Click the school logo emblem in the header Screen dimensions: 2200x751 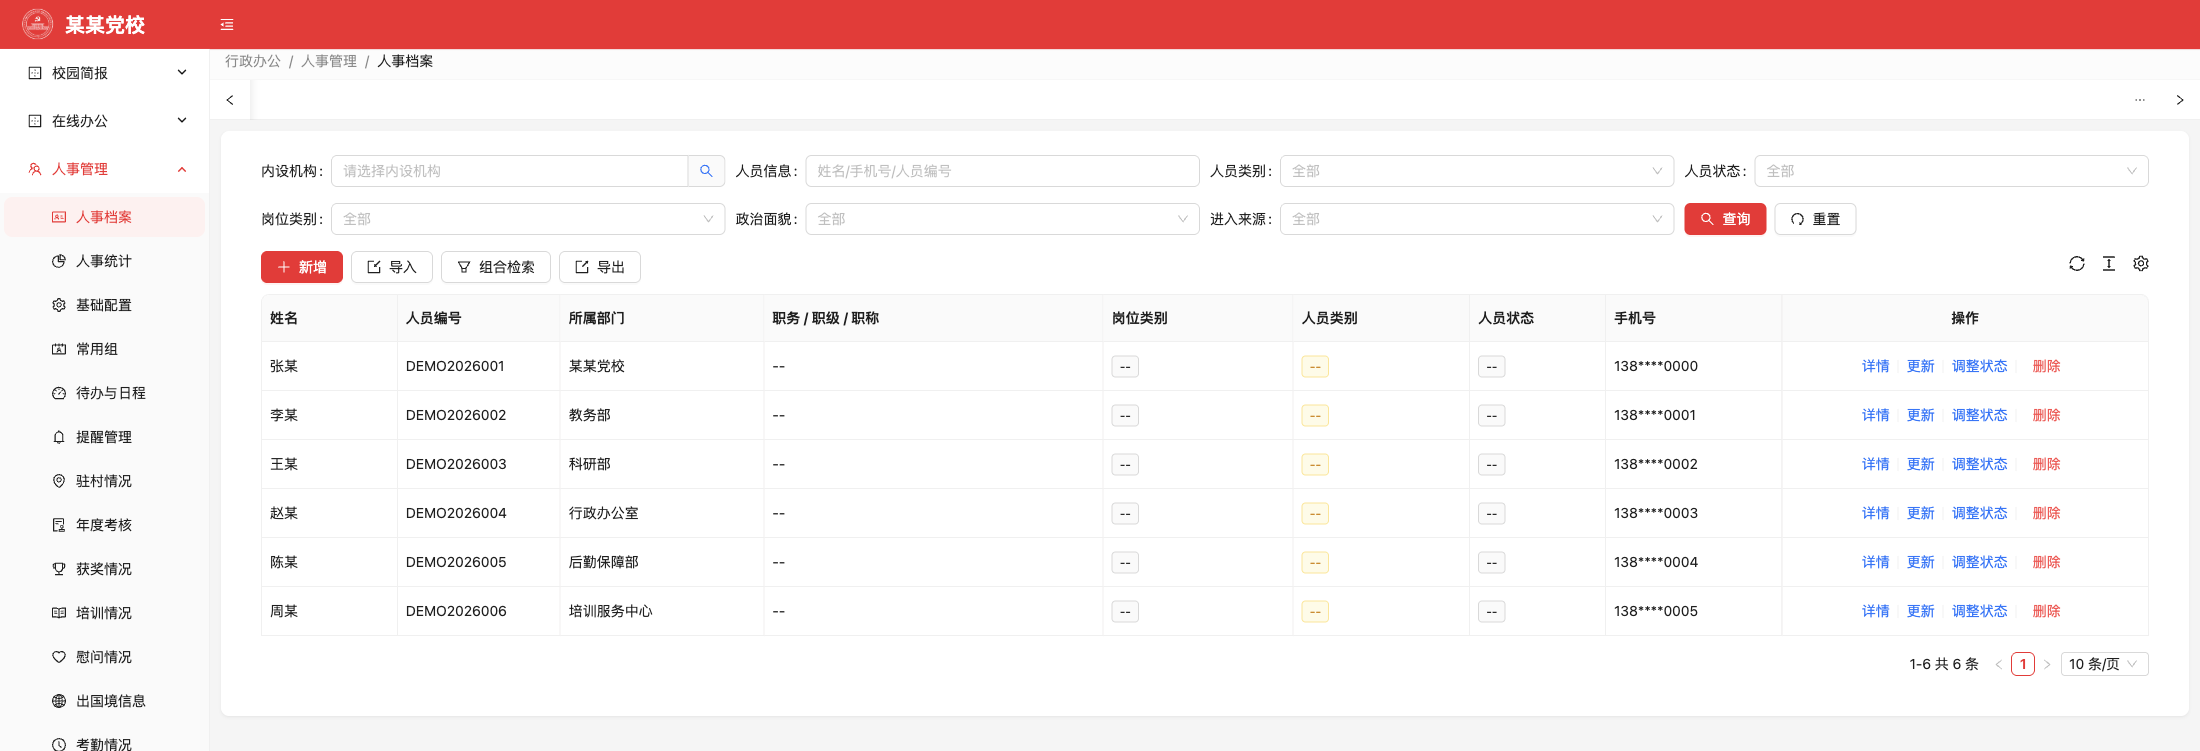pos(38,24)
